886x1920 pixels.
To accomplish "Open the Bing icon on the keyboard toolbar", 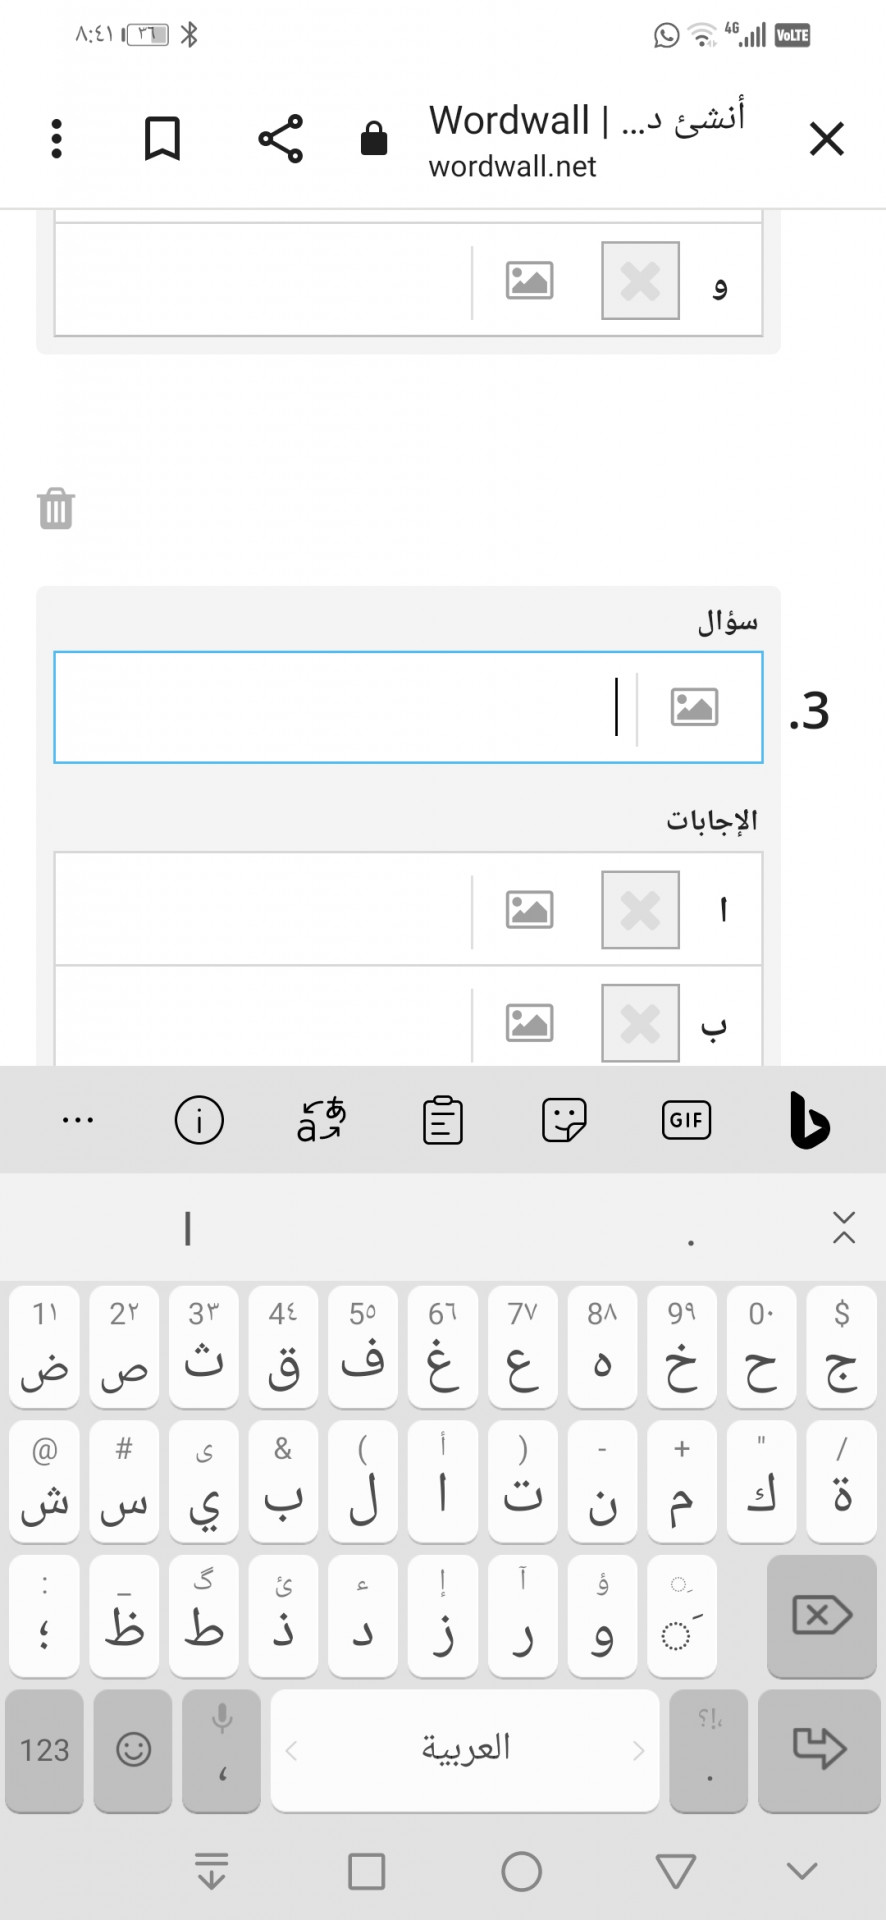I will (808, 1120).
